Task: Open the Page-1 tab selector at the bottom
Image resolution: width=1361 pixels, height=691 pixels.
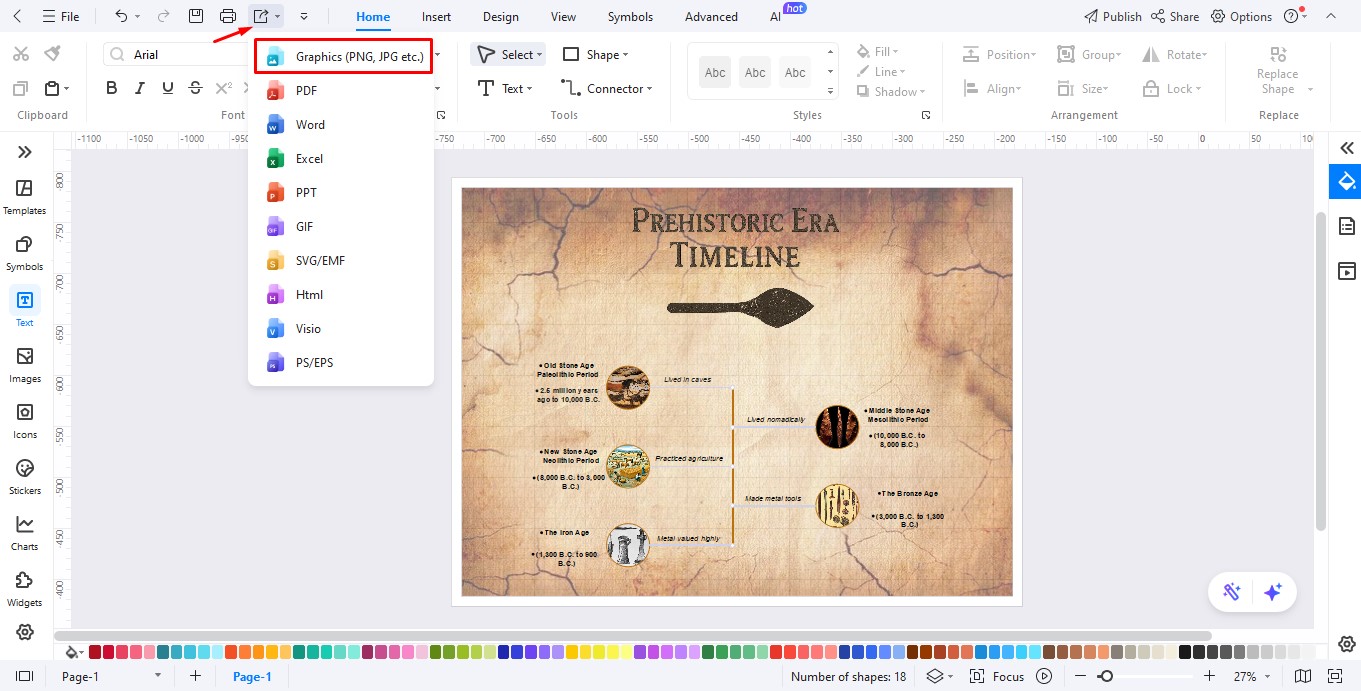Action: click(x=110, y=676)
